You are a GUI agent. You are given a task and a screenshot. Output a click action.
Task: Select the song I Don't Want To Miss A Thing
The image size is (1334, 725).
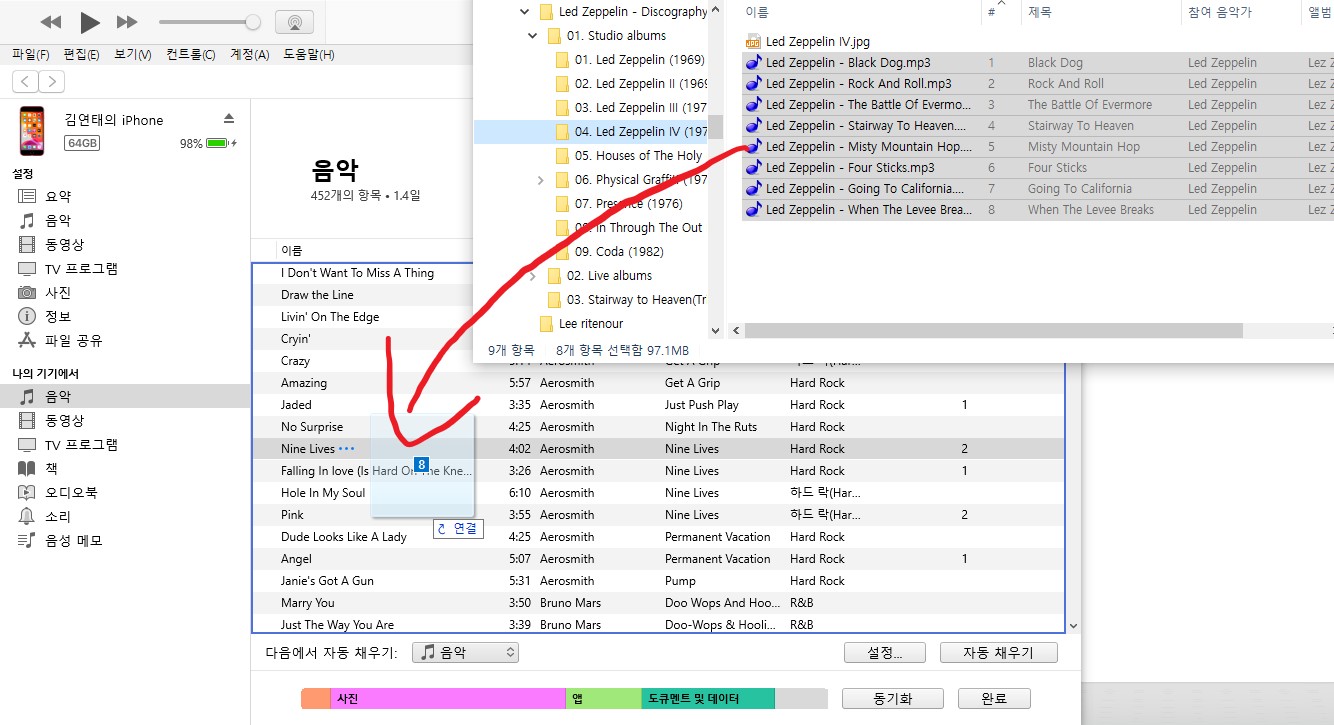pos(357,273)
